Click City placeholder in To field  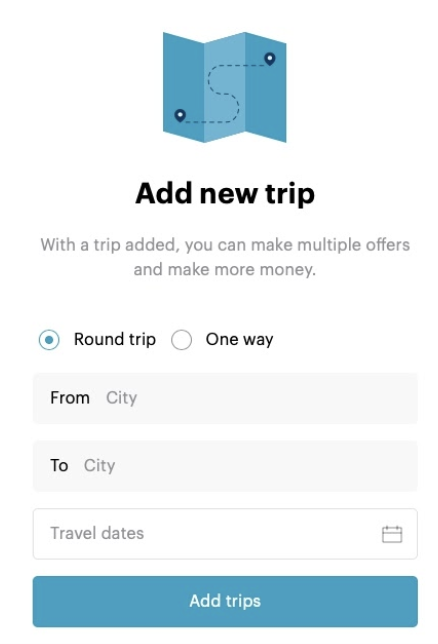pos(99,466)
